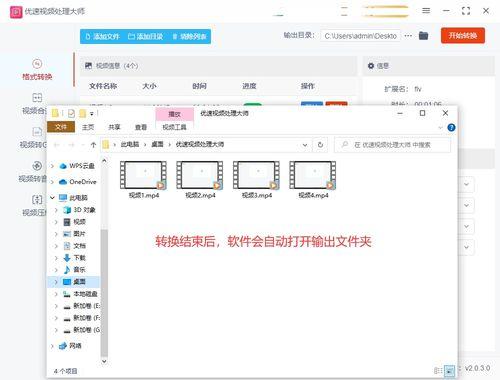Expand the 下载 tree node arrow

click(x=56, y=258)
